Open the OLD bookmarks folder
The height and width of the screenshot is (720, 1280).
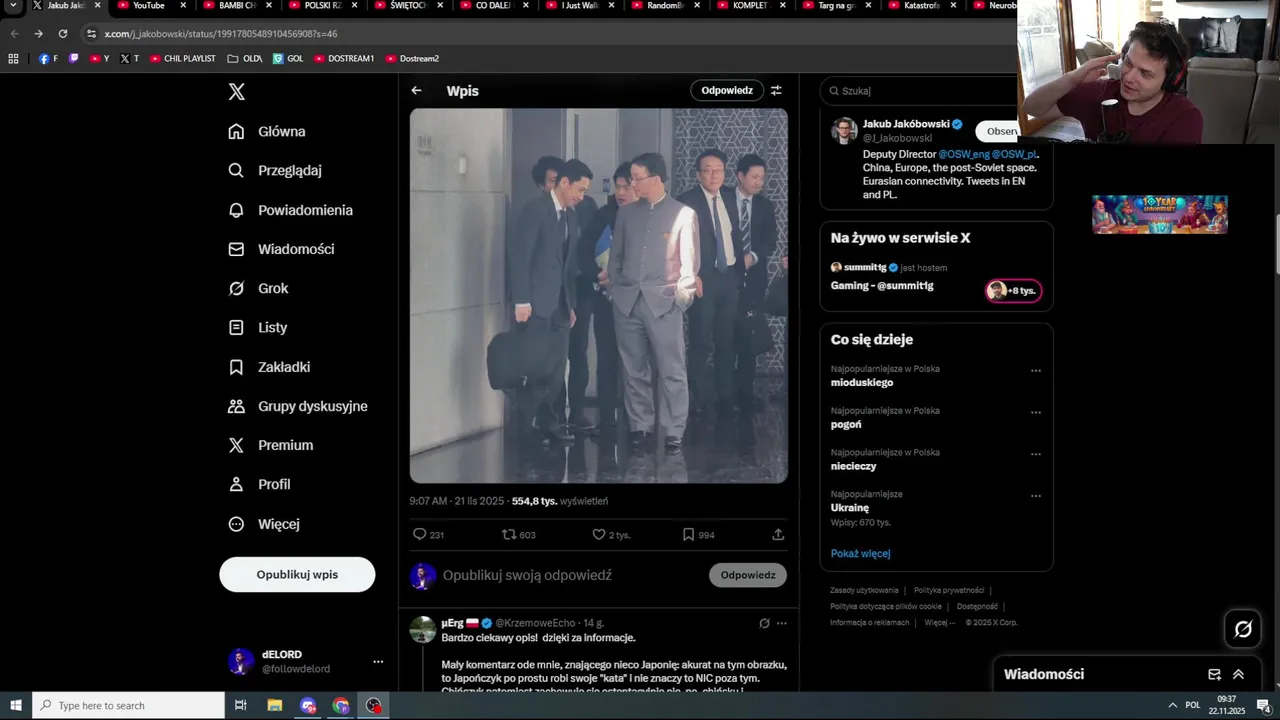coord(245,59)
